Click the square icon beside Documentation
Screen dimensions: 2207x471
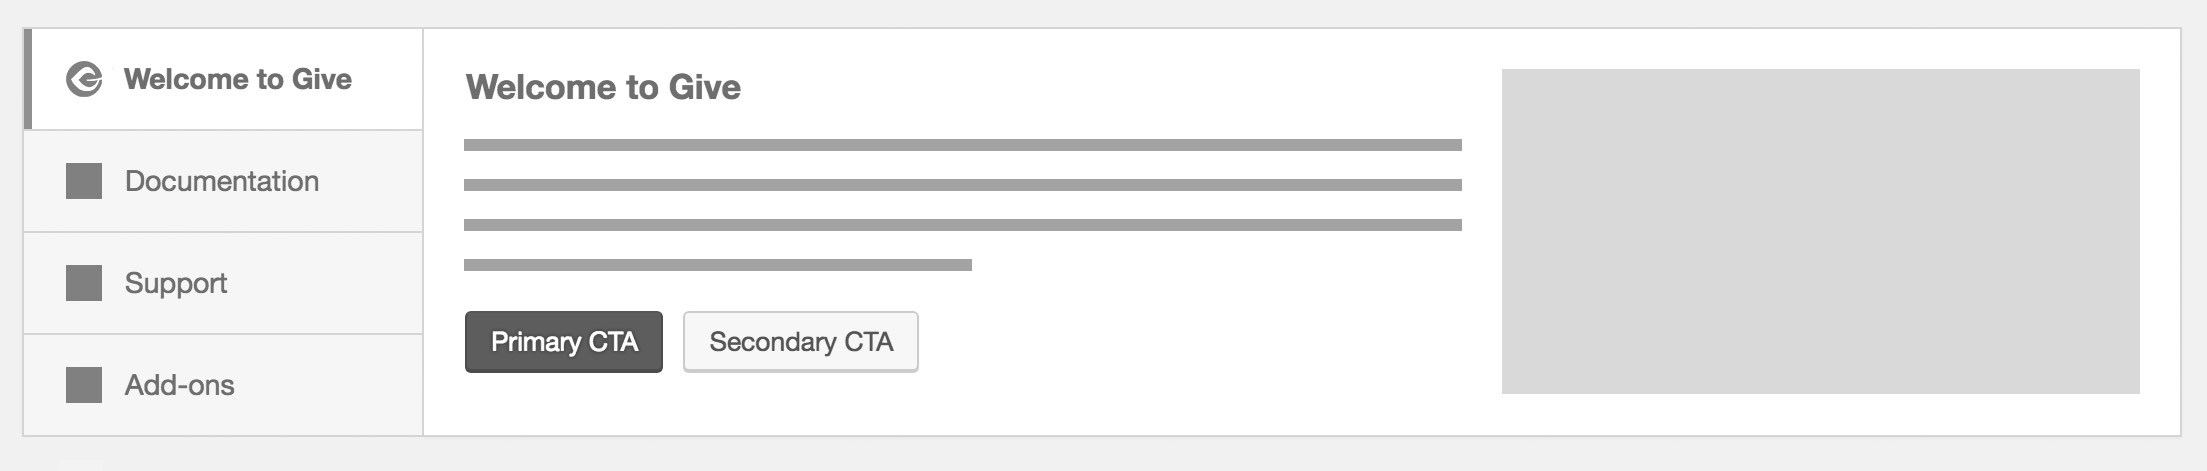(x=84, y=181)
